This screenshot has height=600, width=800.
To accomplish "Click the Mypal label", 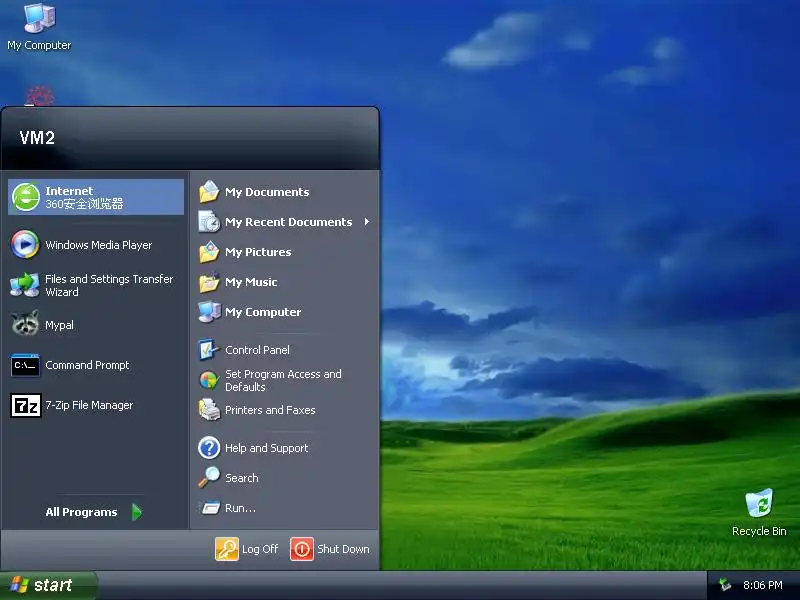I will point(59,325).
